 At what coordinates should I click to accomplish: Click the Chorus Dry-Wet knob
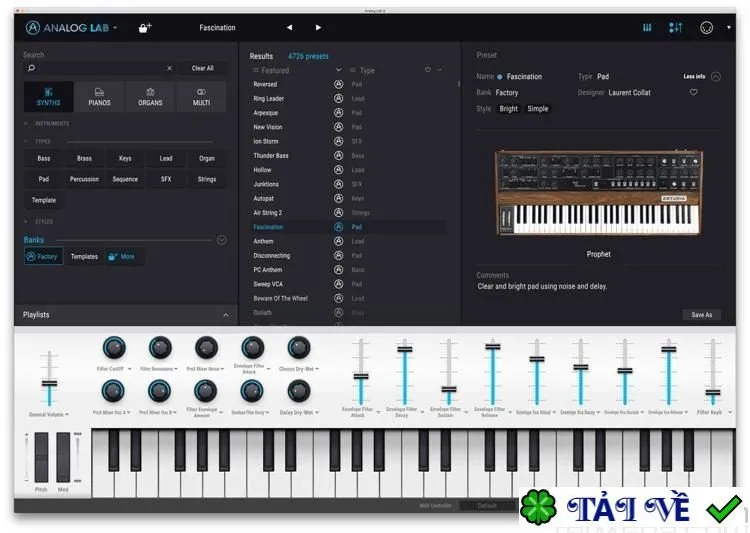coord(298,348)
